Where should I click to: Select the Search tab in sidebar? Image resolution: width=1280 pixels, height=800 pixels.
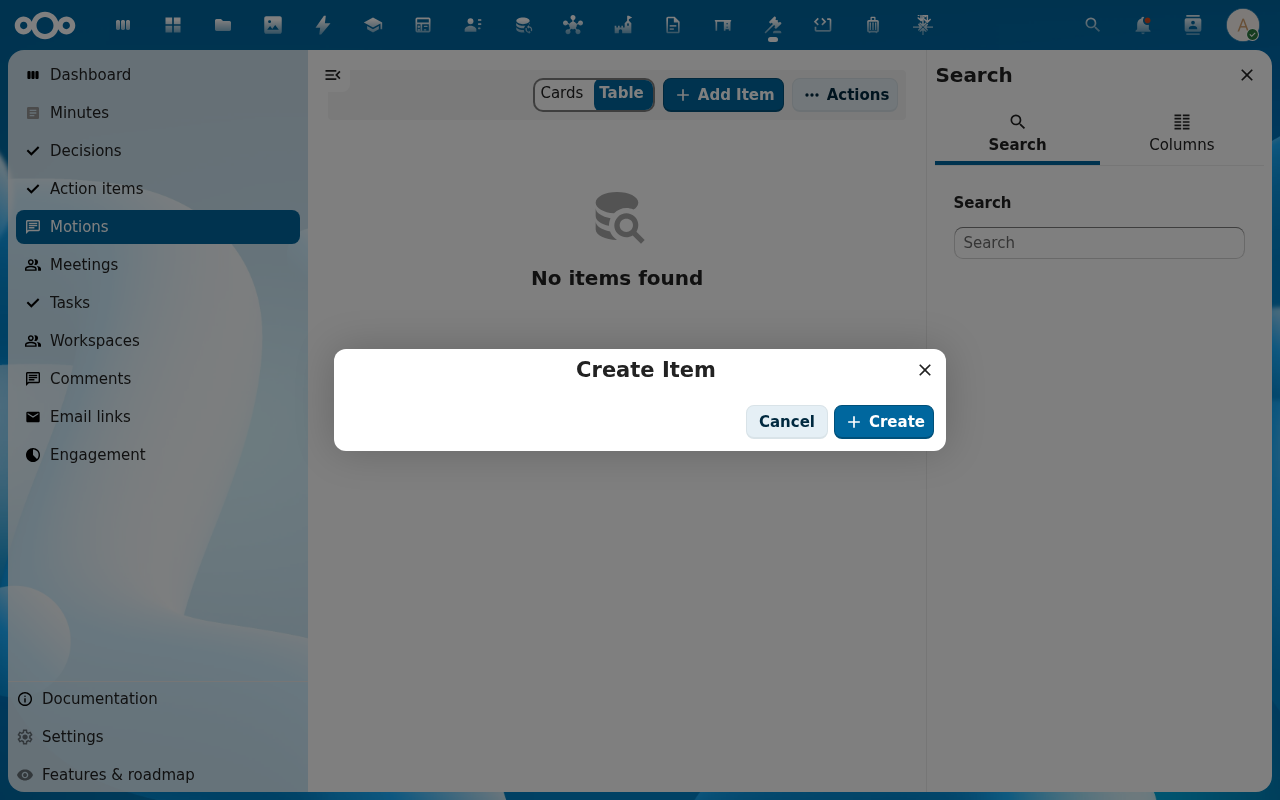coord(1017,134)
